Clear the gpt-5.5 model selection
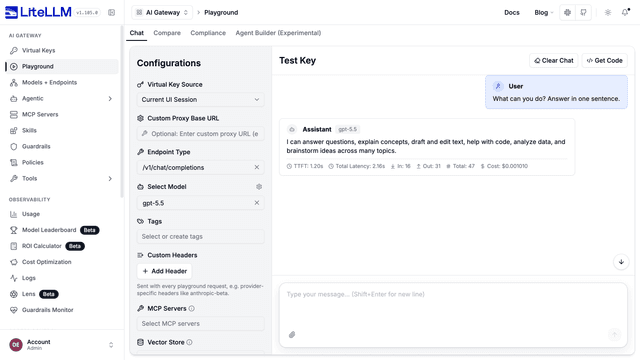The image size is (640, 360). point(257,203)
